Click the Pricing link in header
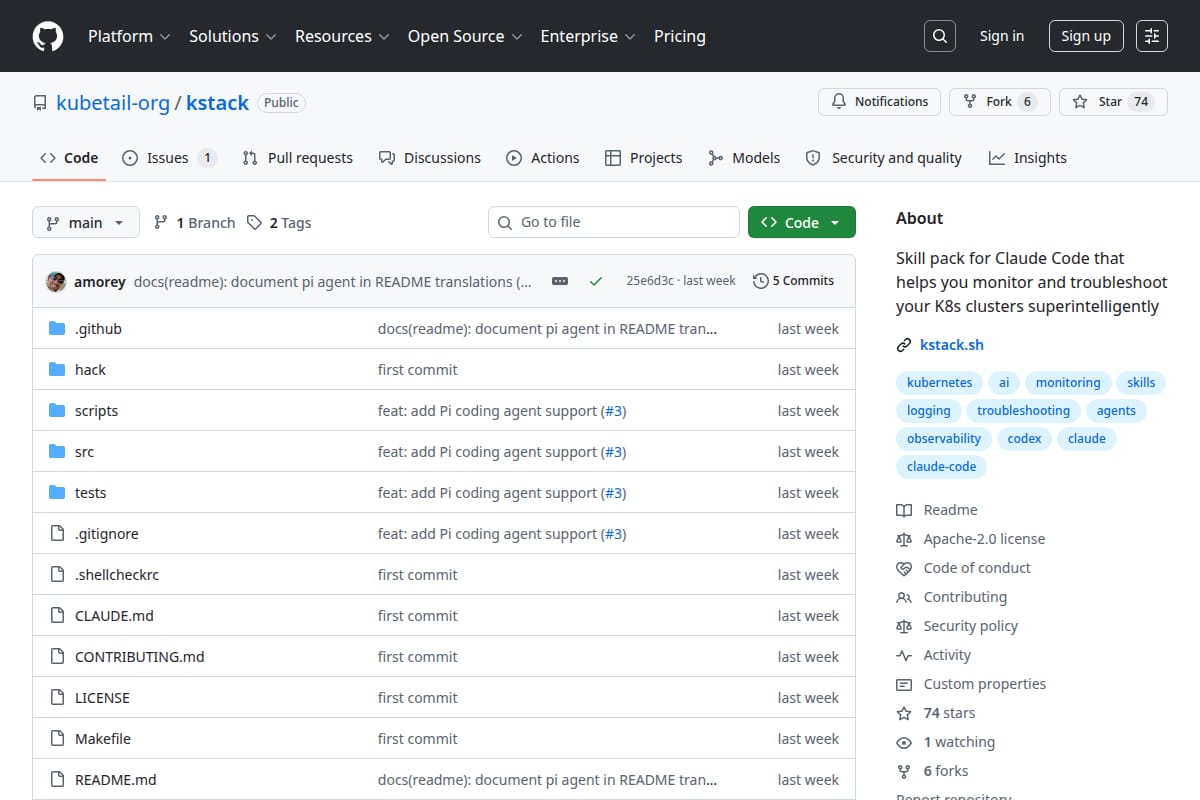1200x800 pixels. pos(680,36)
